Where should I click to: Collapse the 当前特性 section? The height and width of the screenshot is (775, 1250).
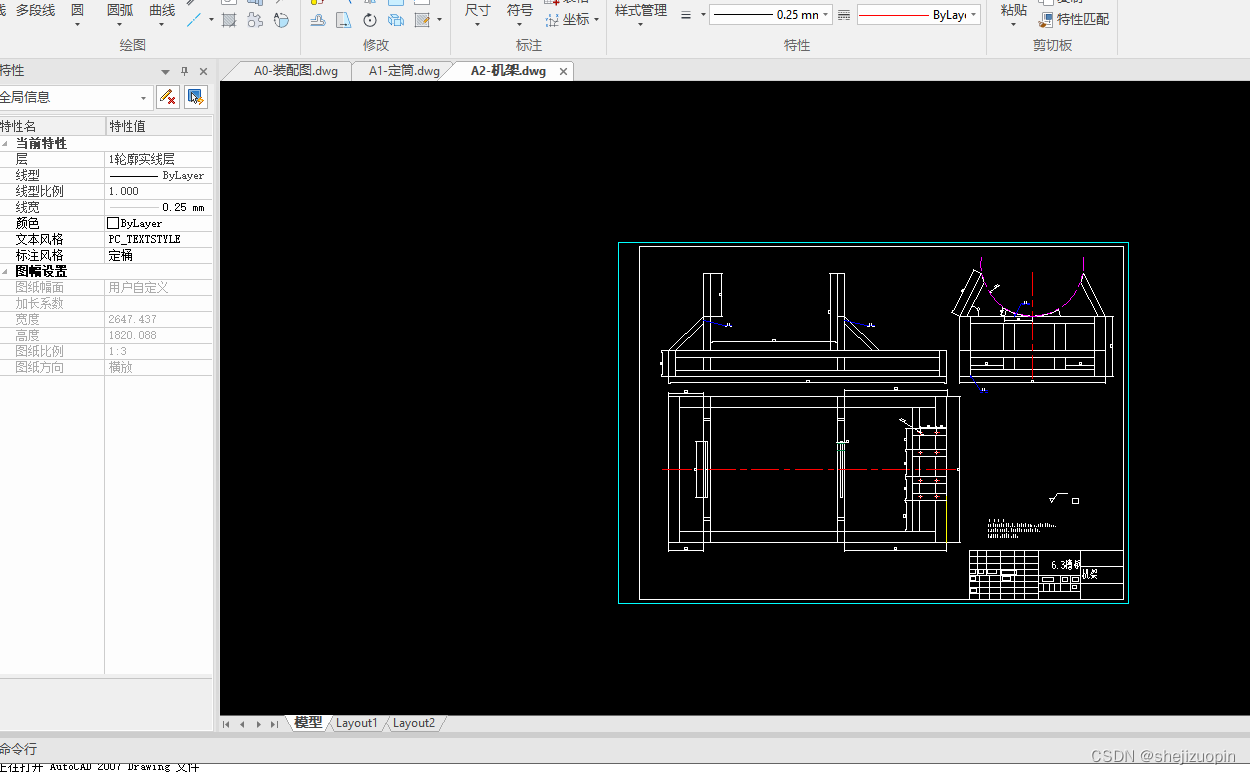[x=5, y=143]
